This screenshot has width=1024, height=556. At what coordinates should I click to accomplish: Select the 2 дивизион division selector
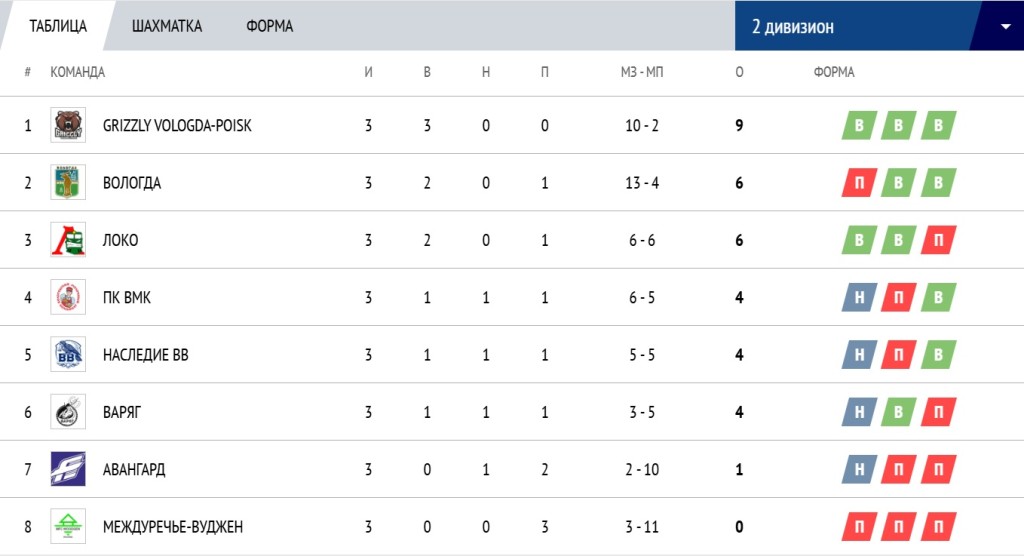pos(879,26)
